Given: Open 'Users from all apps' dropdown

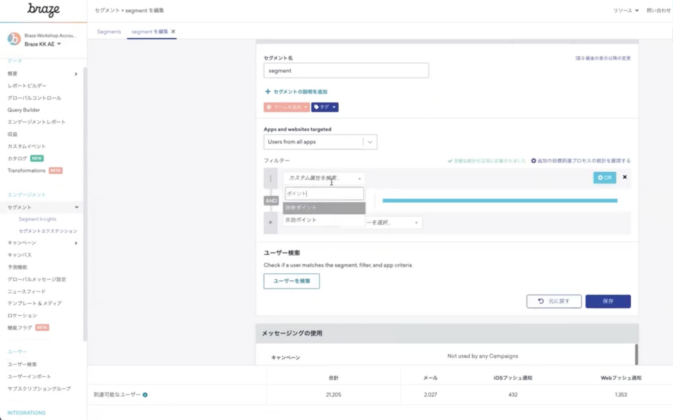Looking at the screenshot, I should (x=313, y=143).
